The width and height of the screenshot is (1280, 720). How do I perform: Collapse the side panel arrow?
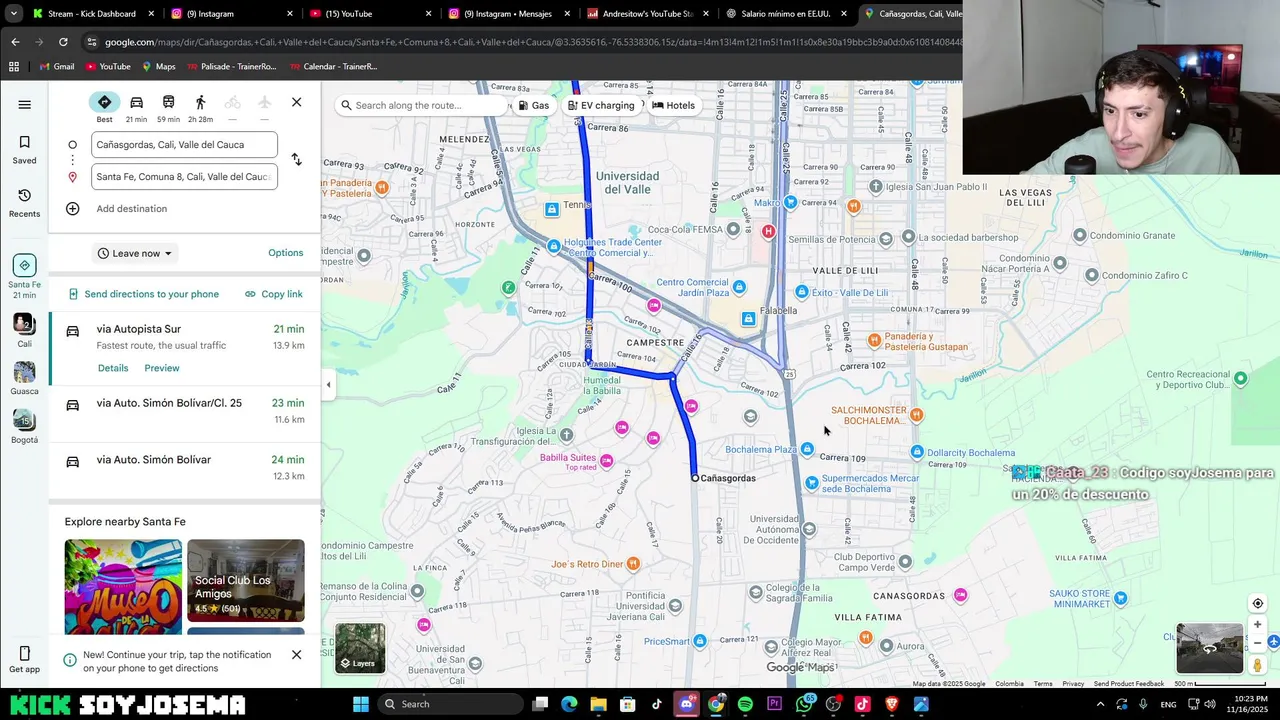coord(328,384)
